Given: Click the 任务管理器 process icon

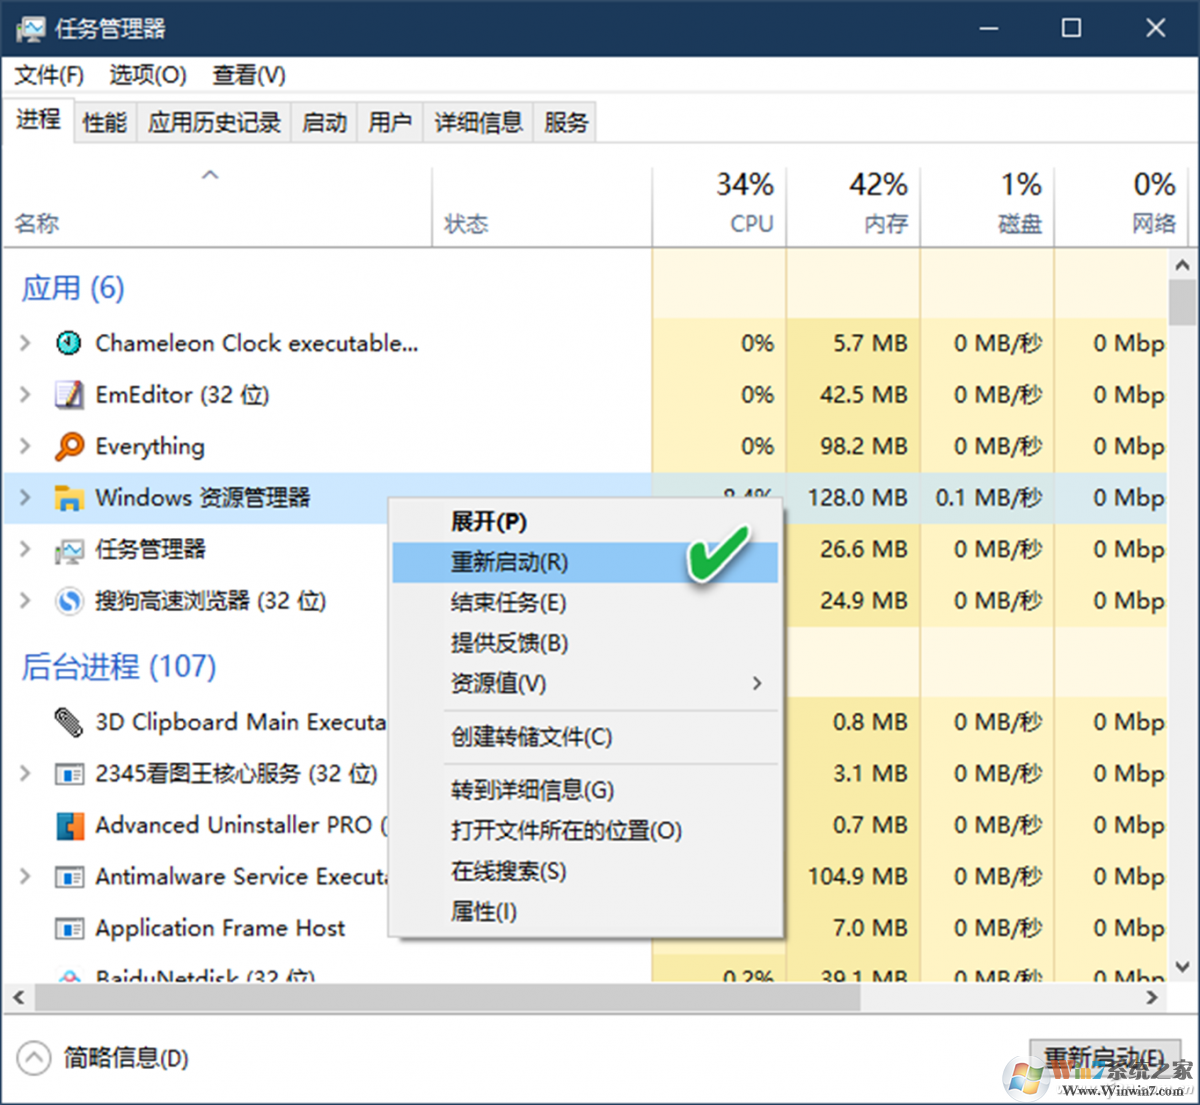Looking at the screenshot, I should (68, 550).
